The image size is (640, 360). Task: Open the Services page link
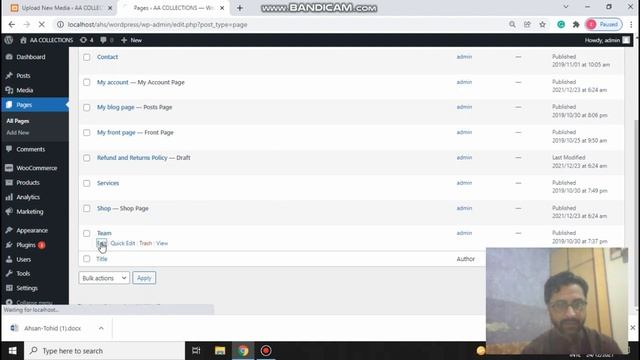pos(108,183)
